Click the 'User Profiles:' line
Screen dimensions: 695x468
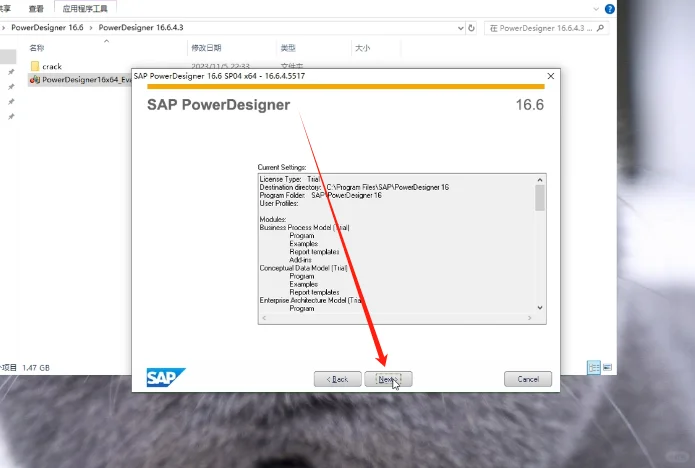279,203
